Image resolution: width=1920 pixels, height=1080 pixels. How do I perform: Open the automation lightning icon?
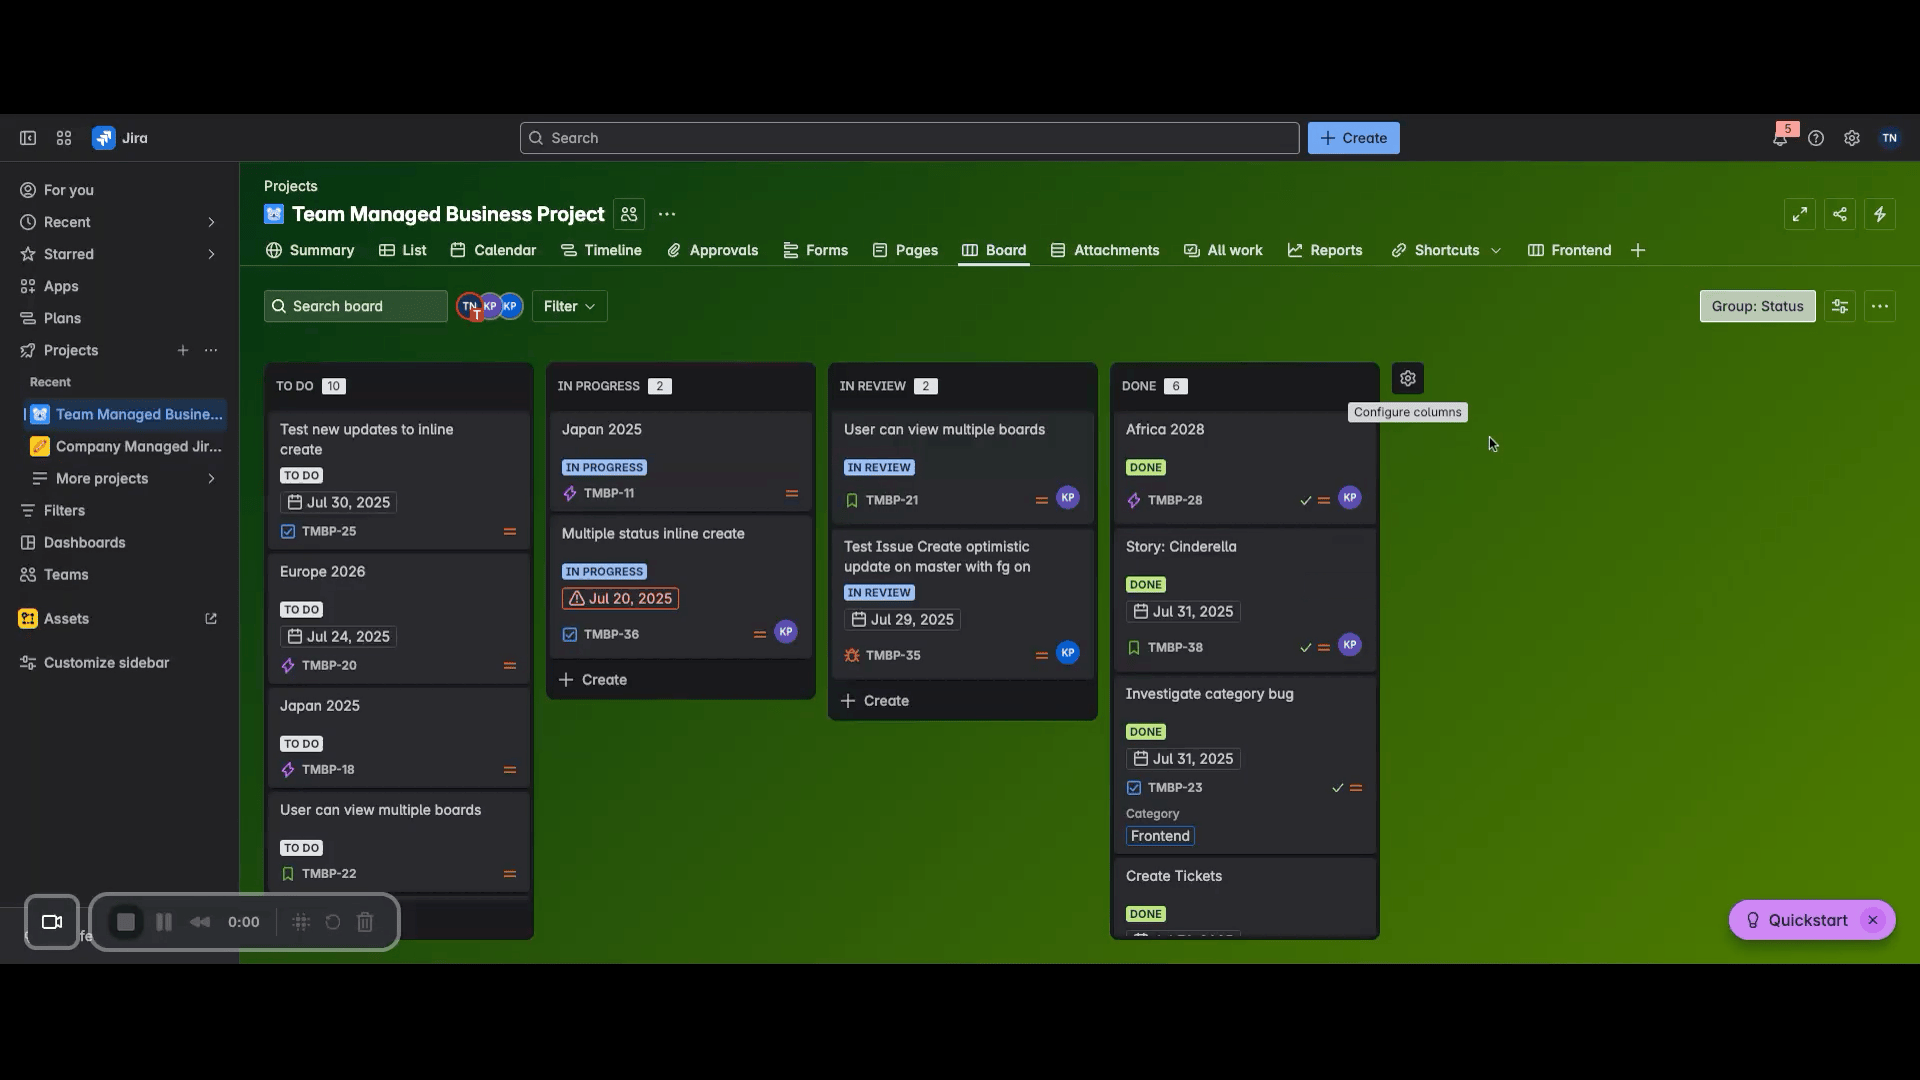click(1880, 214)
